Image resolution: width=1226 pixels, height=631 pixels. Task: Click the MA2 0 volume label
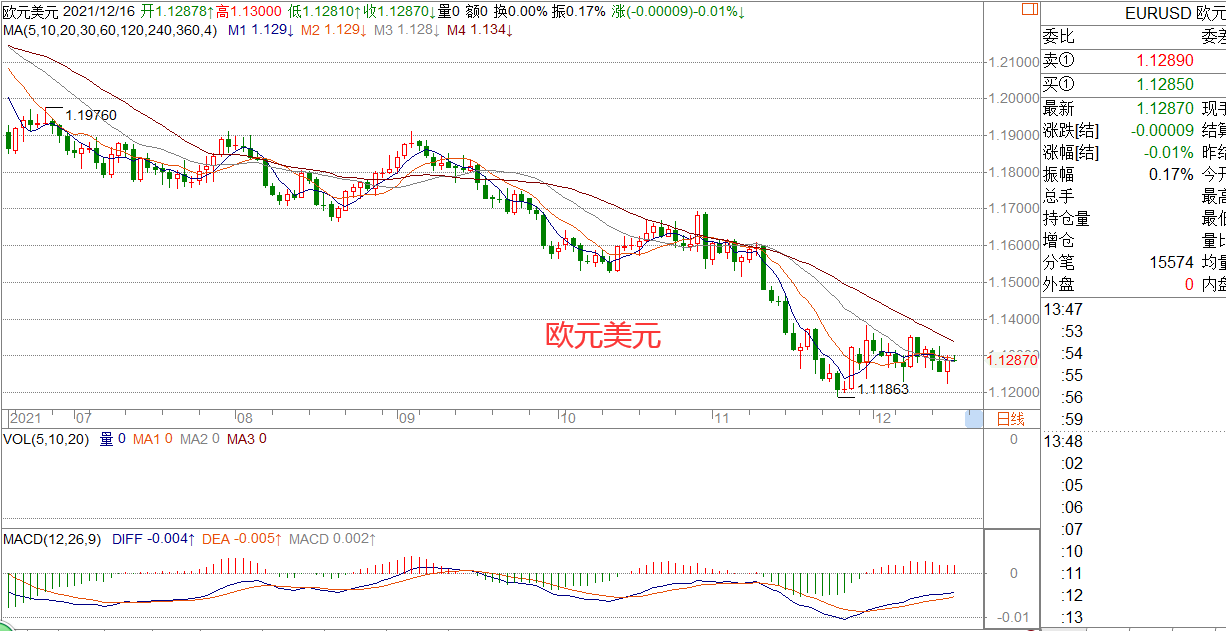(200, 439)
